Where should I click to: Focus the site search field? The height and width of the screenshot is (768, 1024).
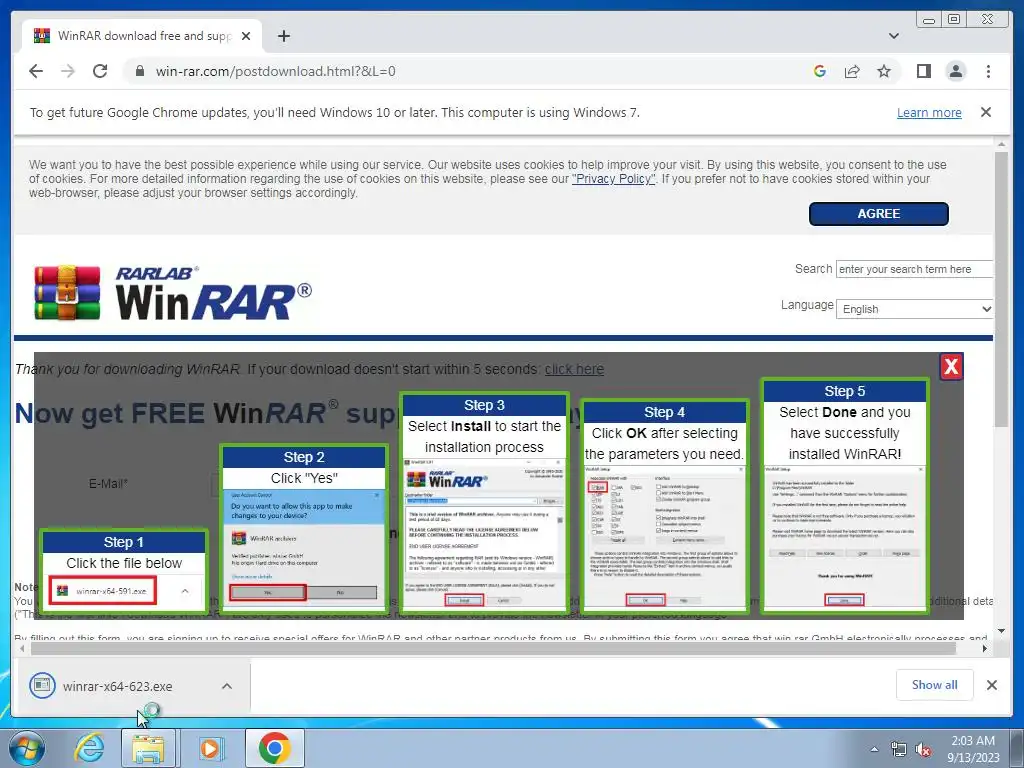(914, 269)
